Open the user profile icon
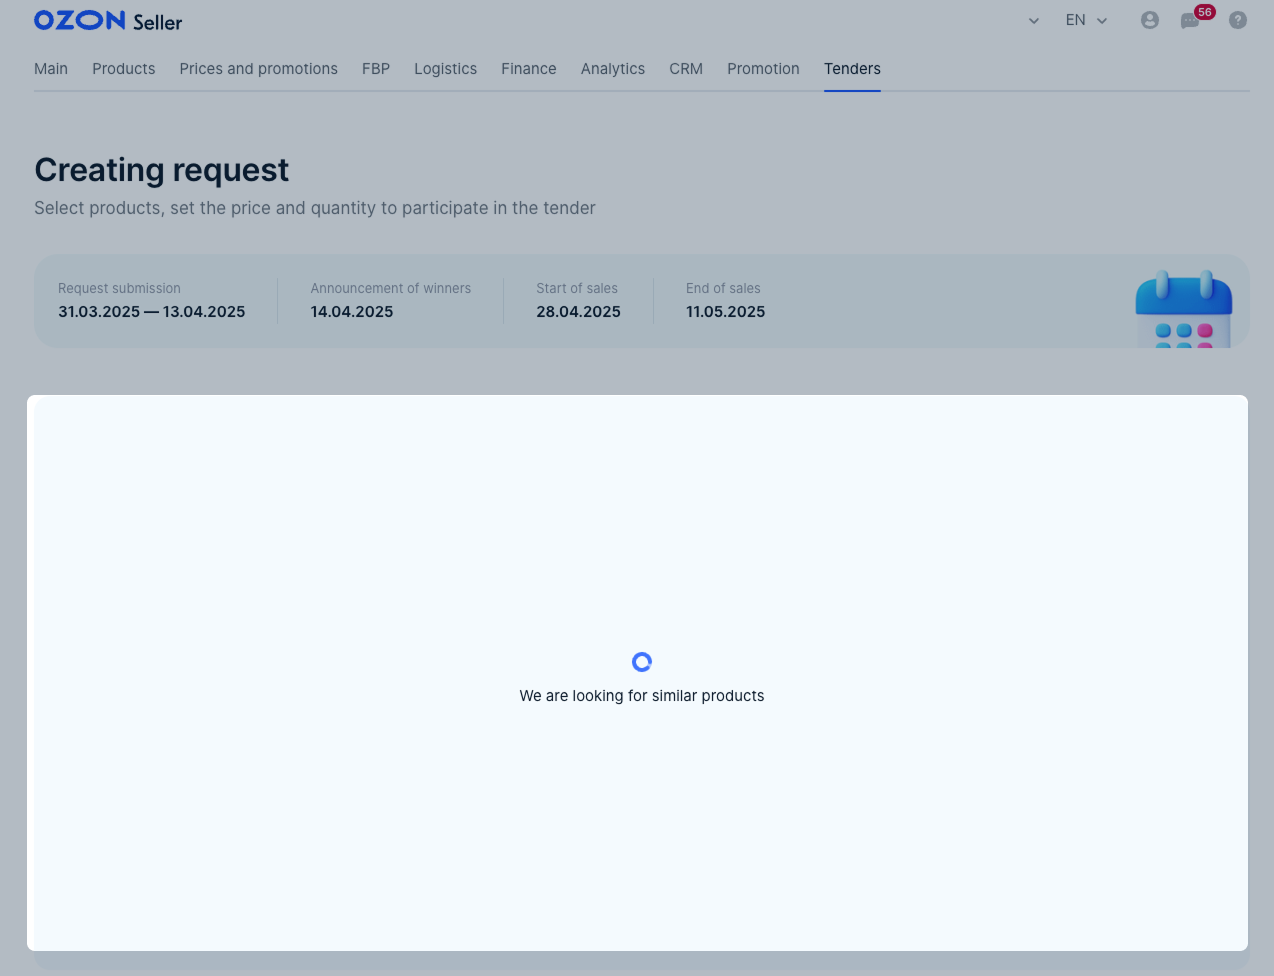This screenshot has width=1274, height=976. 1150,20
